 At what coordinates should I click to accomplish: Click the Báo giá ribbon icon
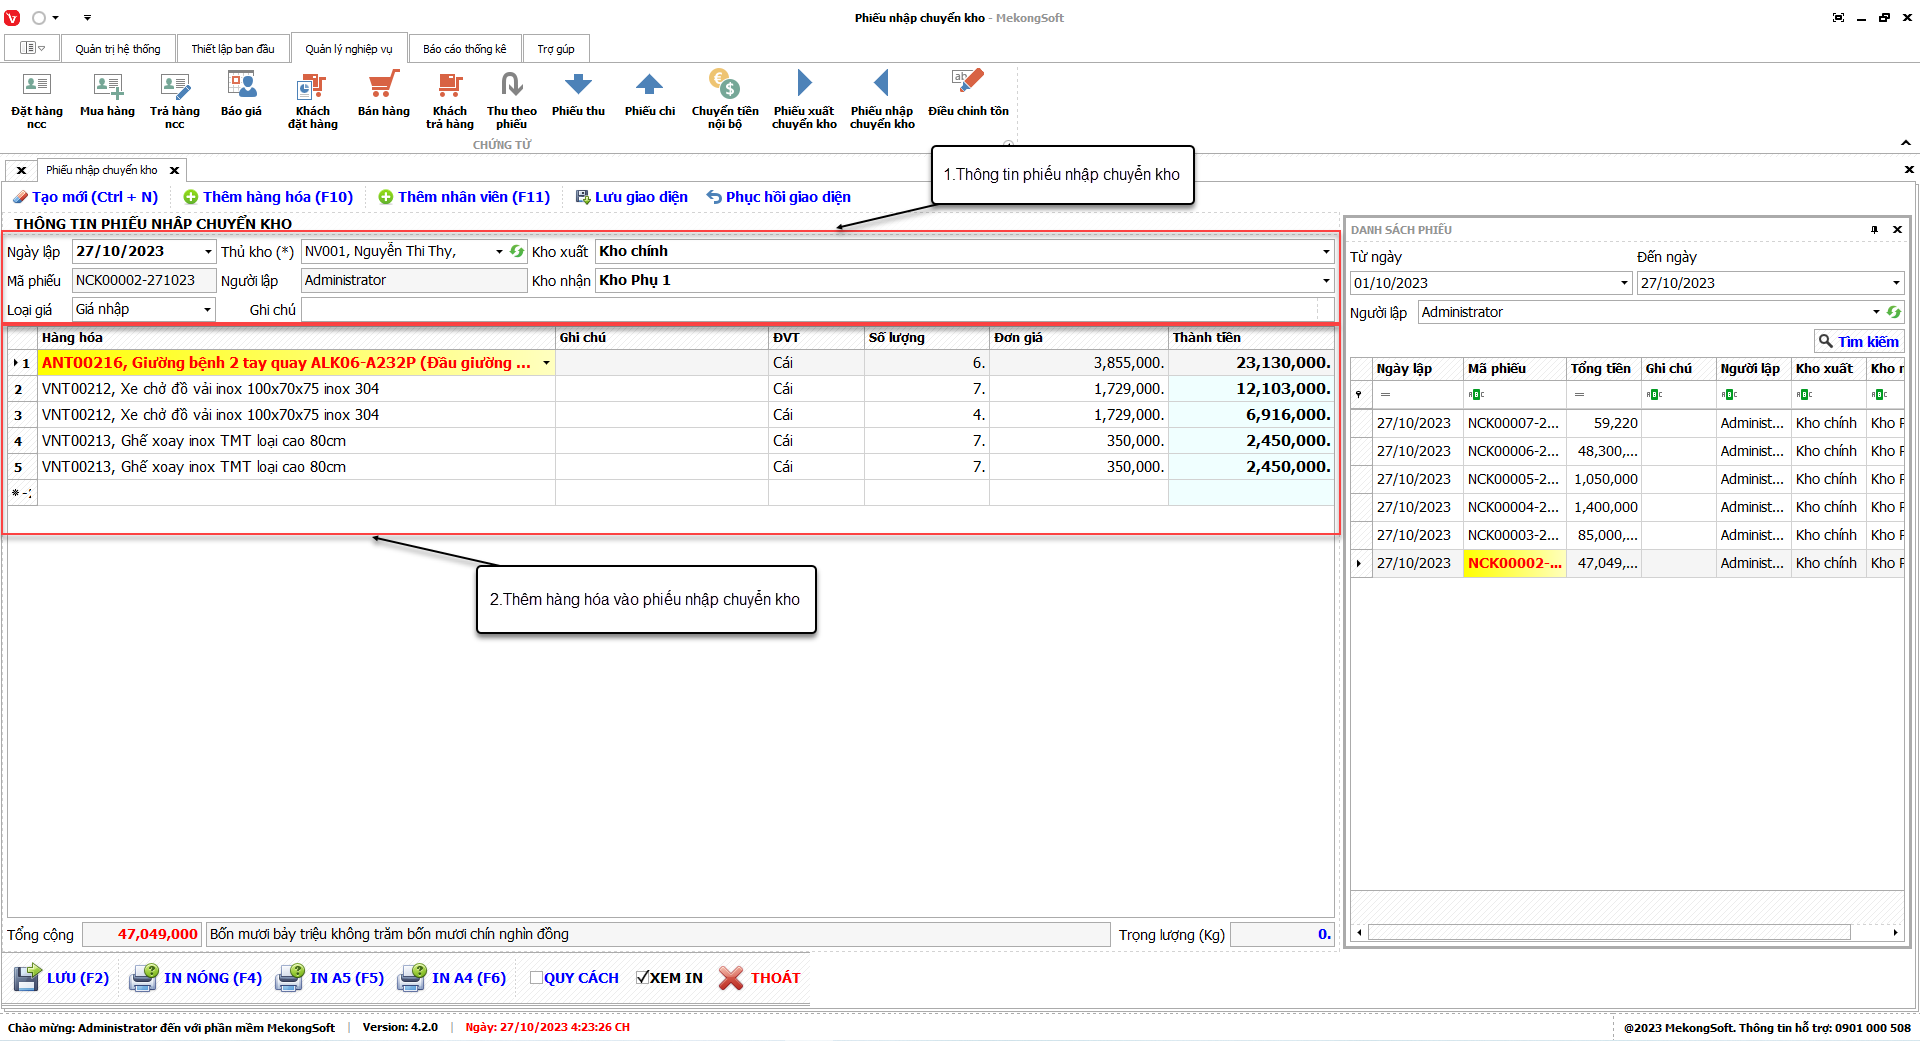(241, 94)
